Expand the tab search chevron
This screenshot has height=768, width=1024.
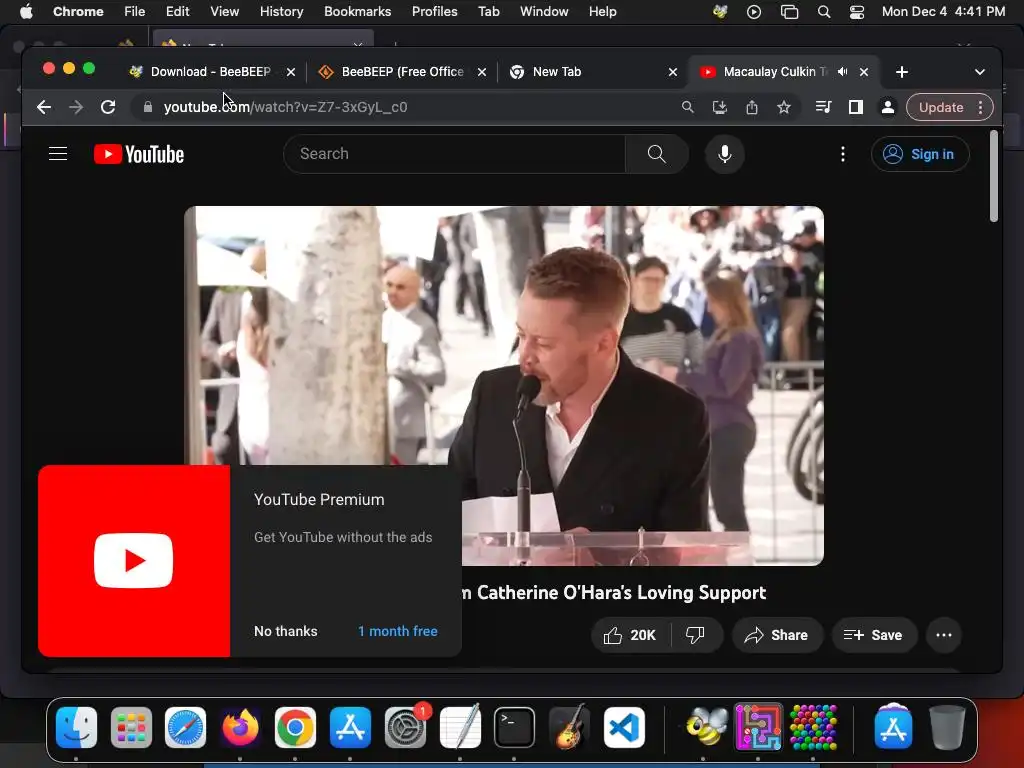click(x=980, y=72)
